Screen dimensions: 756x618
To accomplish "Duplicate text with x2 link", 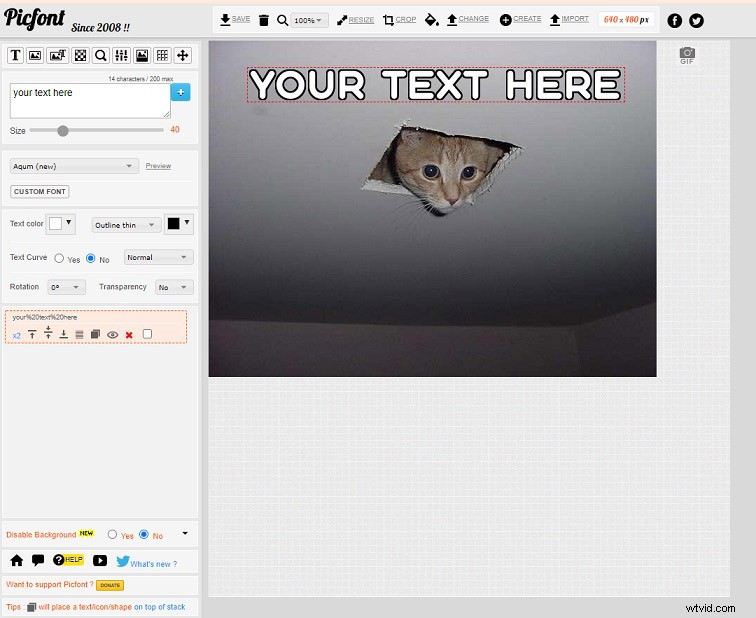I will pos(16,336).
